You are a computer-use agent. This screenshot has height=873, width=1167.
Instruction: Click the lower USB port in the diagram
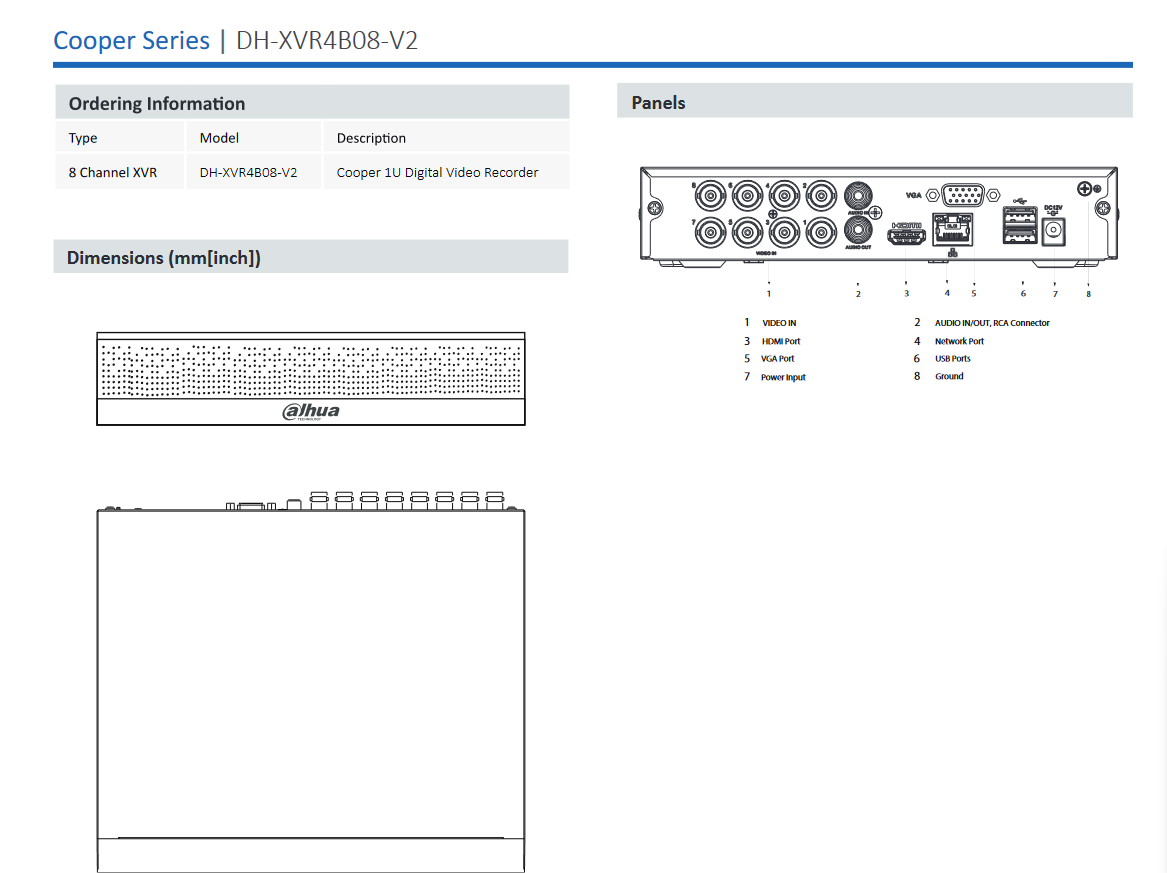point(1020,234)
